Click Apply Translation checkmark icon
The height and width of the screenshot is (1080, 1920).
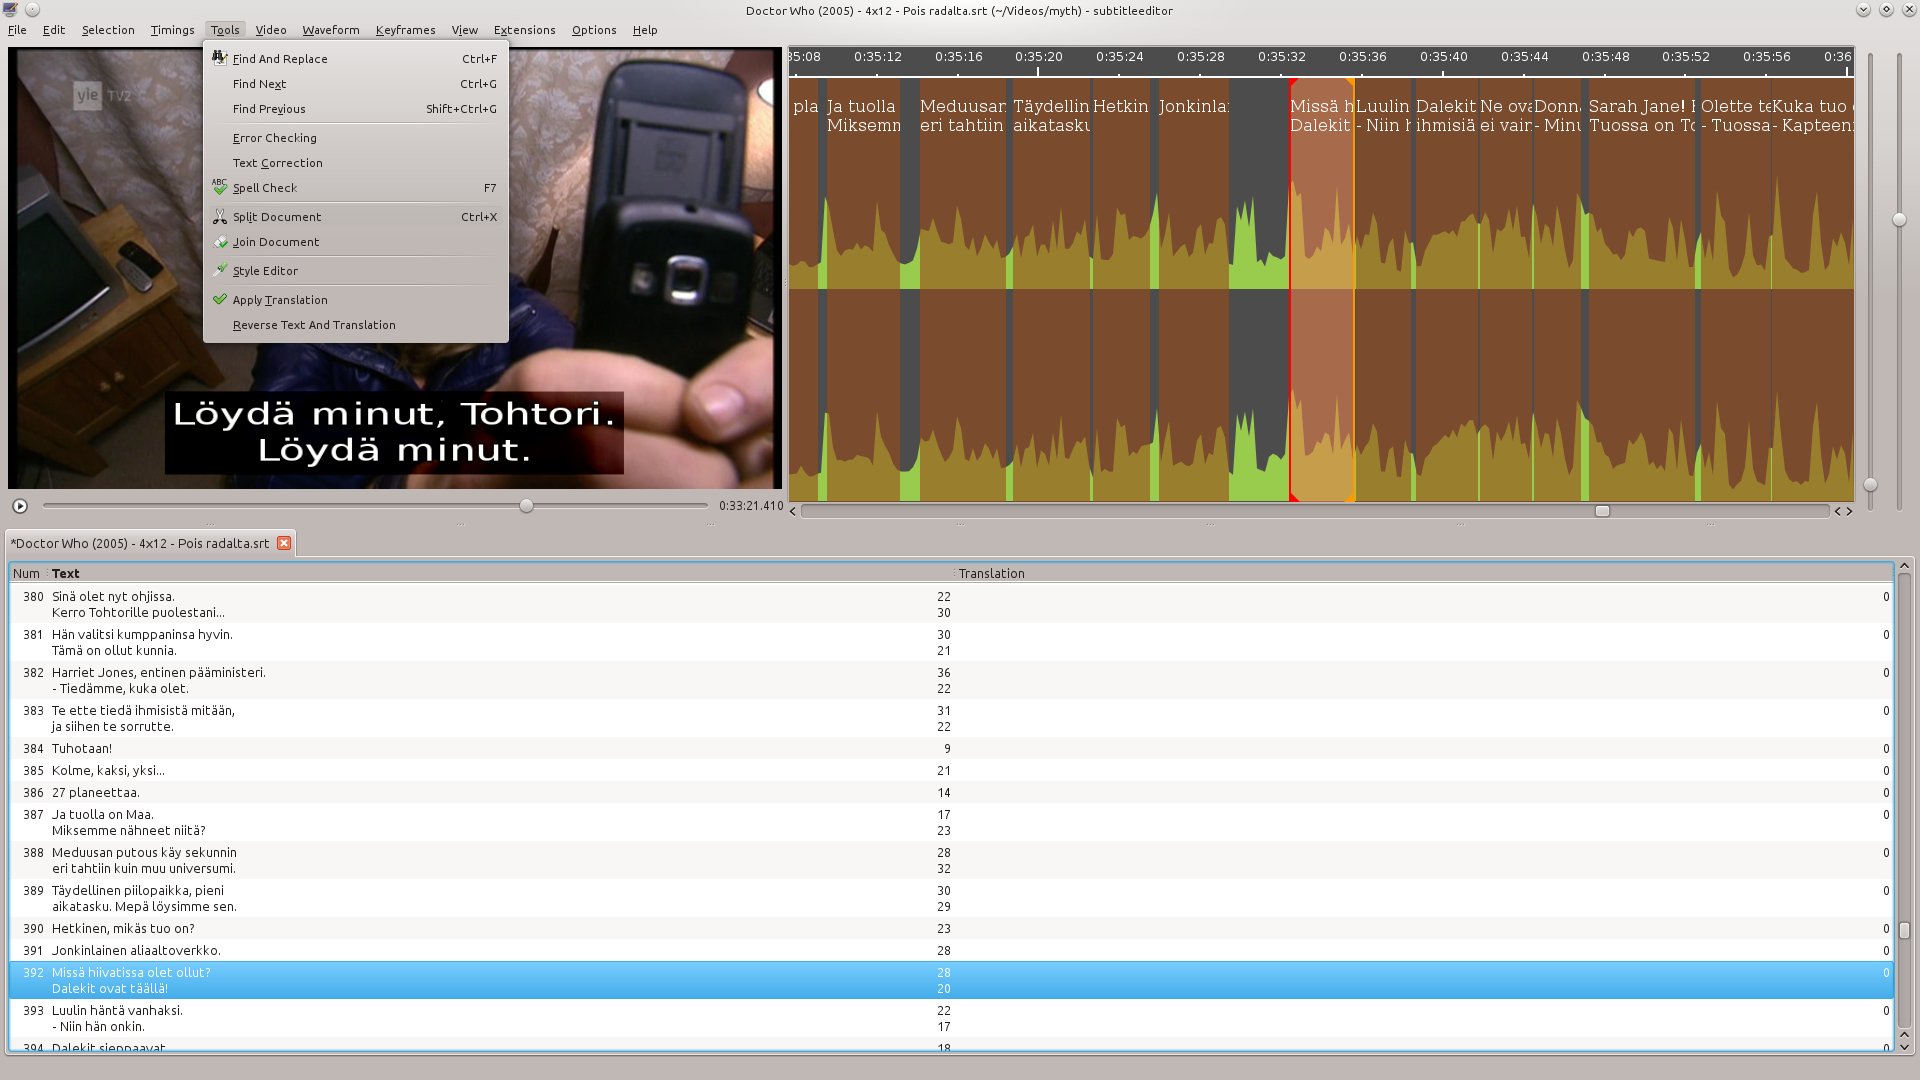[x=220, y=299]
